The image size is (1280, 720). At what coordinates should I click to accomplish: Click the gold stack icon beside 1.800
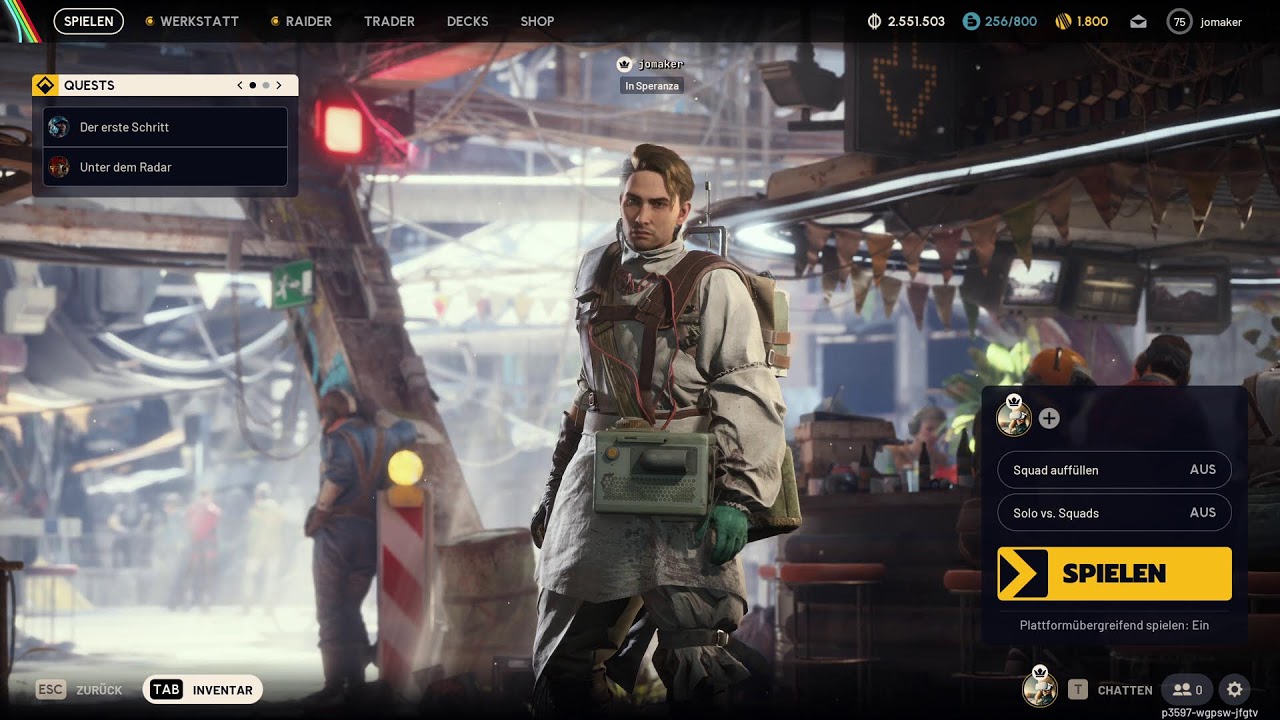coord(1064,21)
